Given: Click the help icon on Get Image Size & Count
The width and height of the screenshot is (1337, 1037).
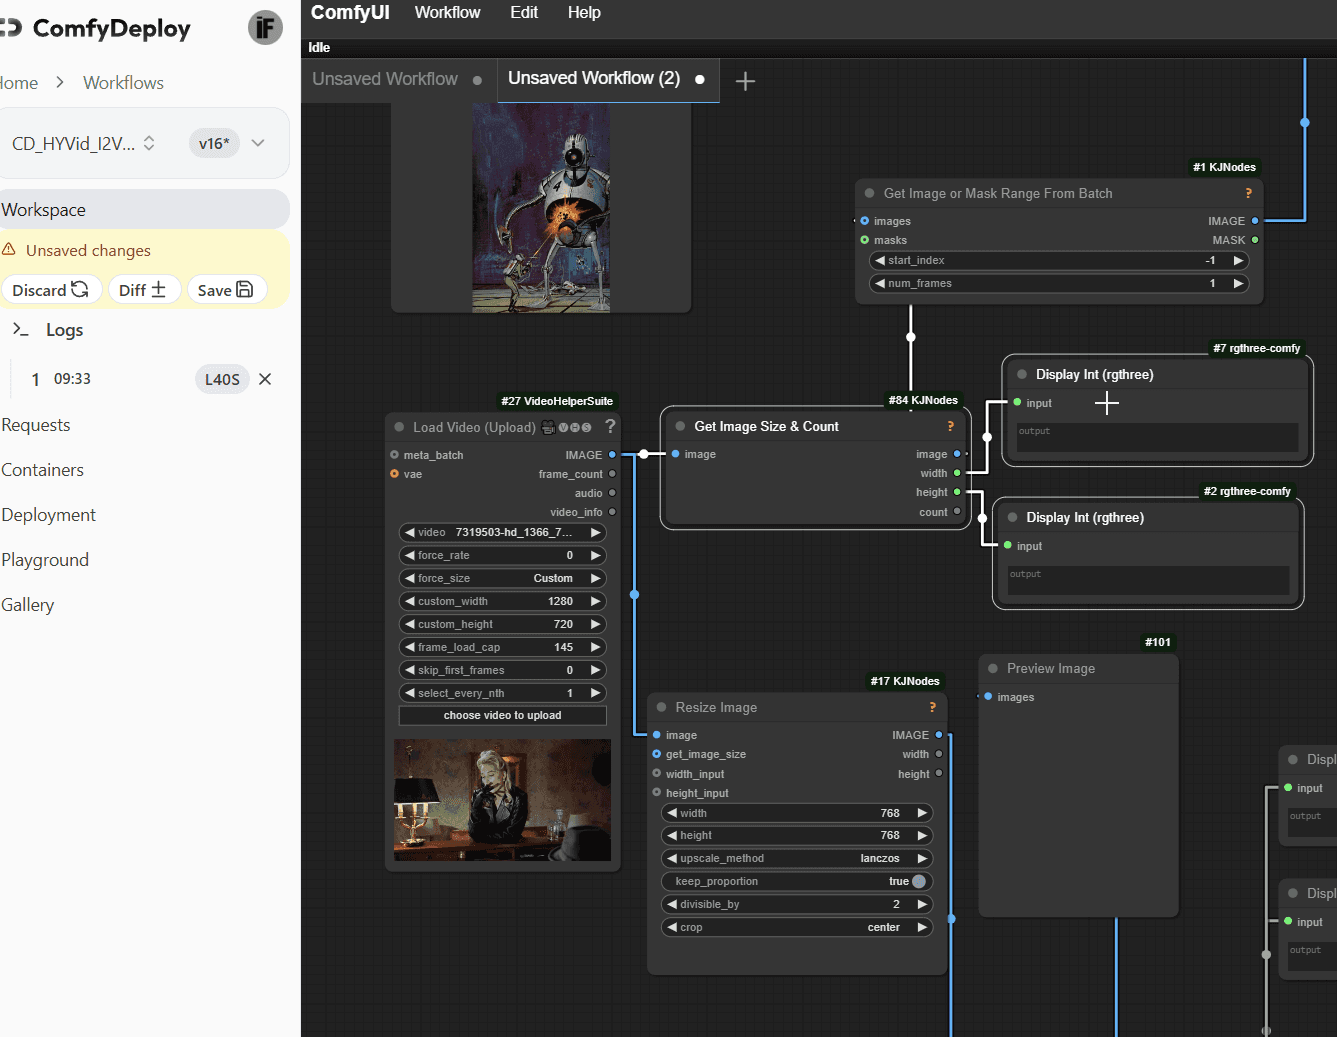Looking at the screenshot, I should pos(950,426).
